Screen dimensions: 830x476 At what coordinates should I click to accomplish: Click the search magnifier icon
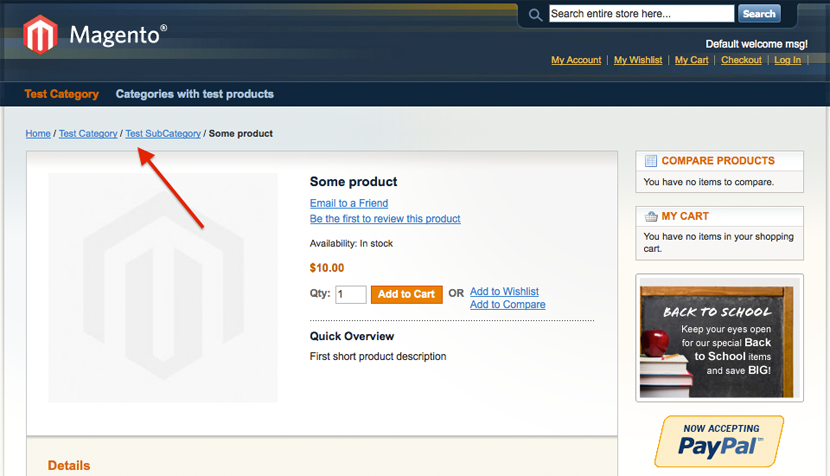click(x=535, y=15)
